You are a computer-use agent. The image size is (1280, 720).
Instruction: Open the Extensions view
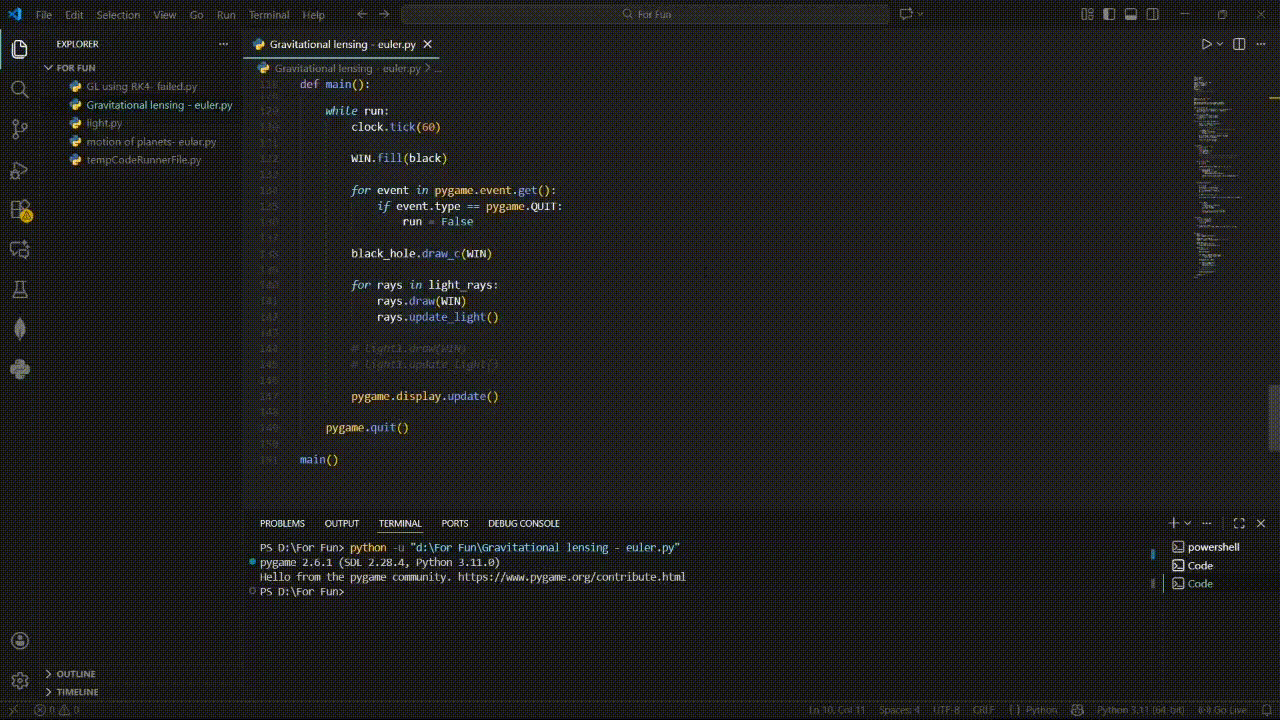pyautogui.click(x=19, y=210)
